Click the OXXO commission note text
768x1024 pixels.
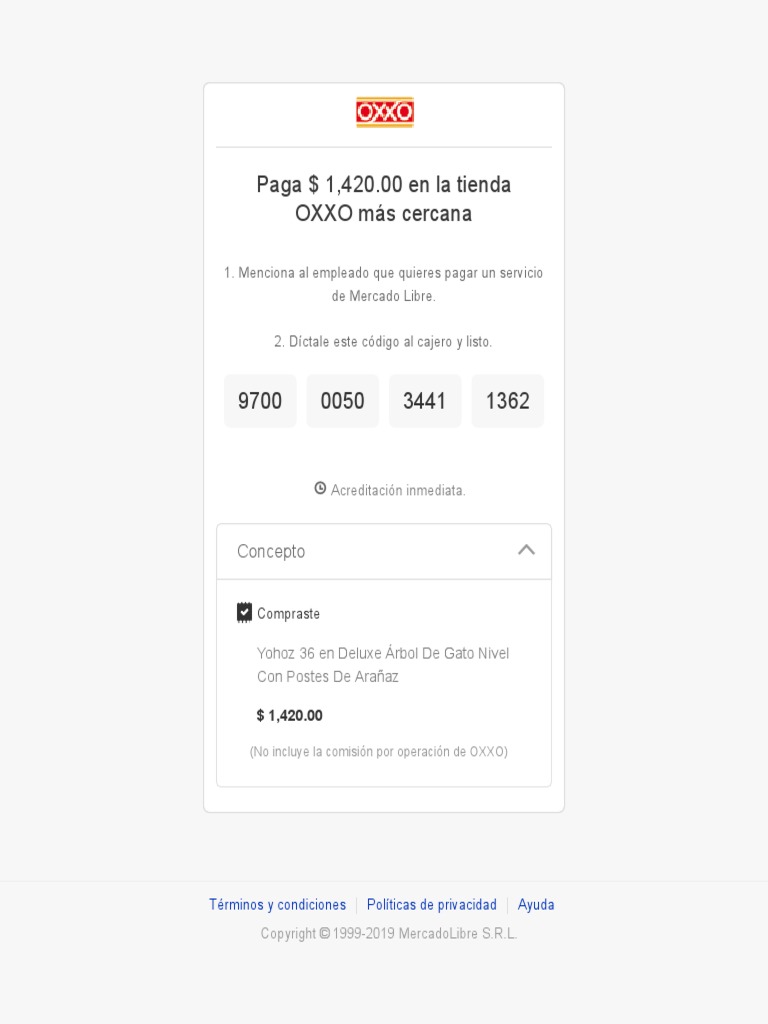(379, 752)
